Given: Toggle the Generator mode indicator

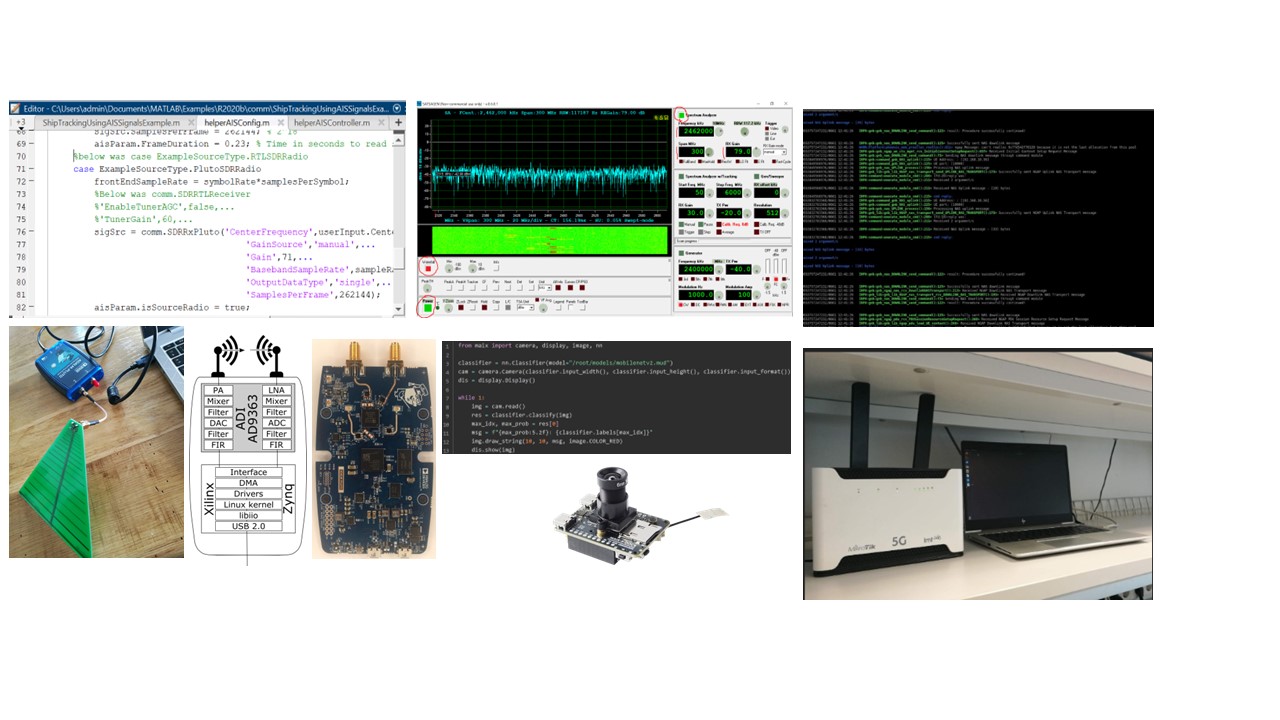Looking at the screenshot, I should pyautogui.click(x=681, y=253).
